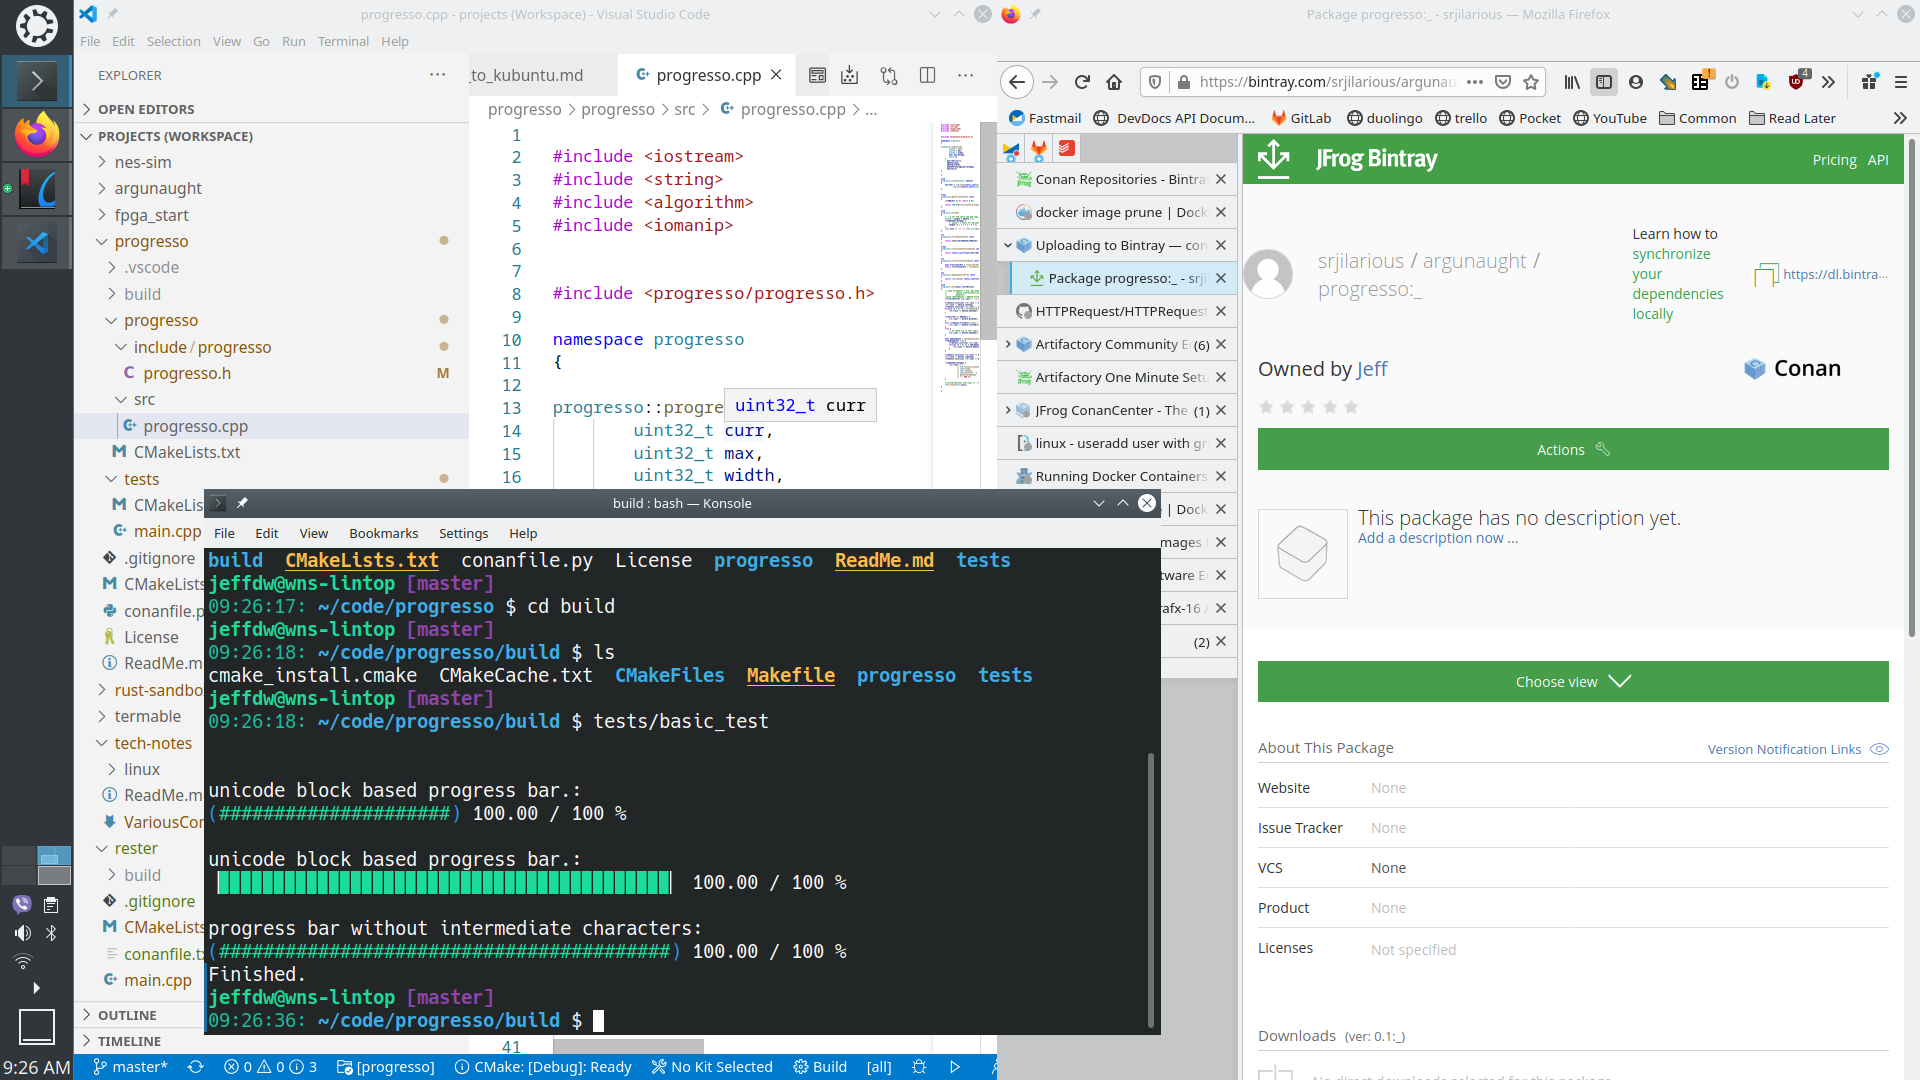Viewport: 1920px width, 1080px height.
Task: Expand OPEN EDITORS section
Action: click(x=146, y=109)
